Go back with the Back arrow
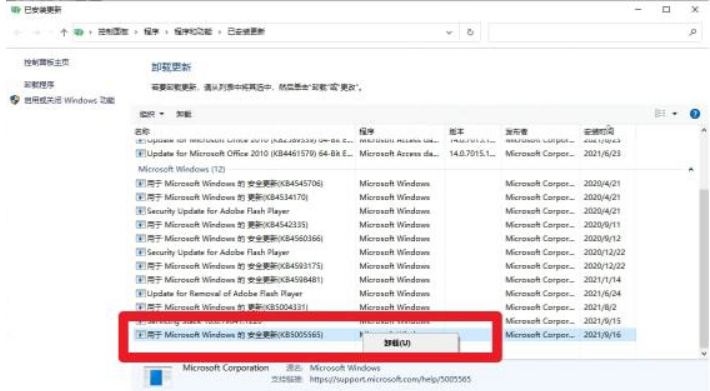The width and height of the screenshot is (710, 391). pyautogui.click(x=18, y=32)
